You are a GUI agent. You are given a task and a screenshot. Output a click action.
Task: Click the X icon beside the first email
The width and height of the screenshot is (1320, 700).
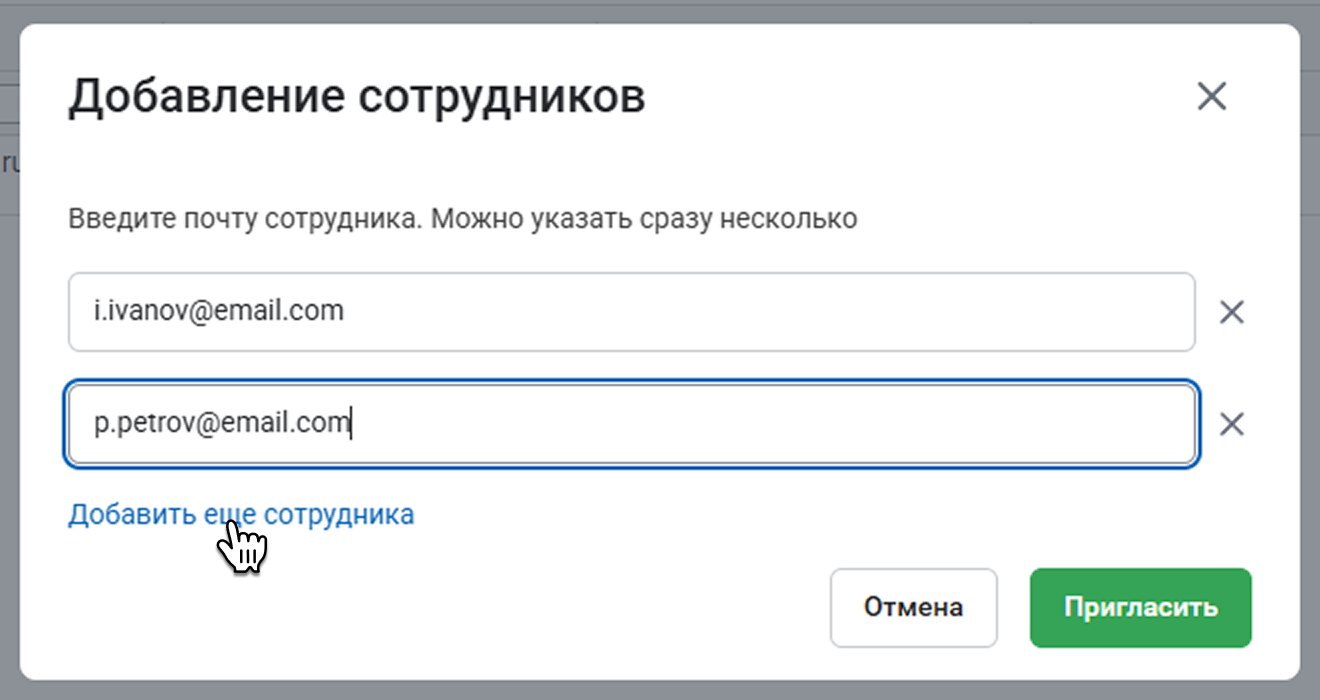[x=1232, y=312]
